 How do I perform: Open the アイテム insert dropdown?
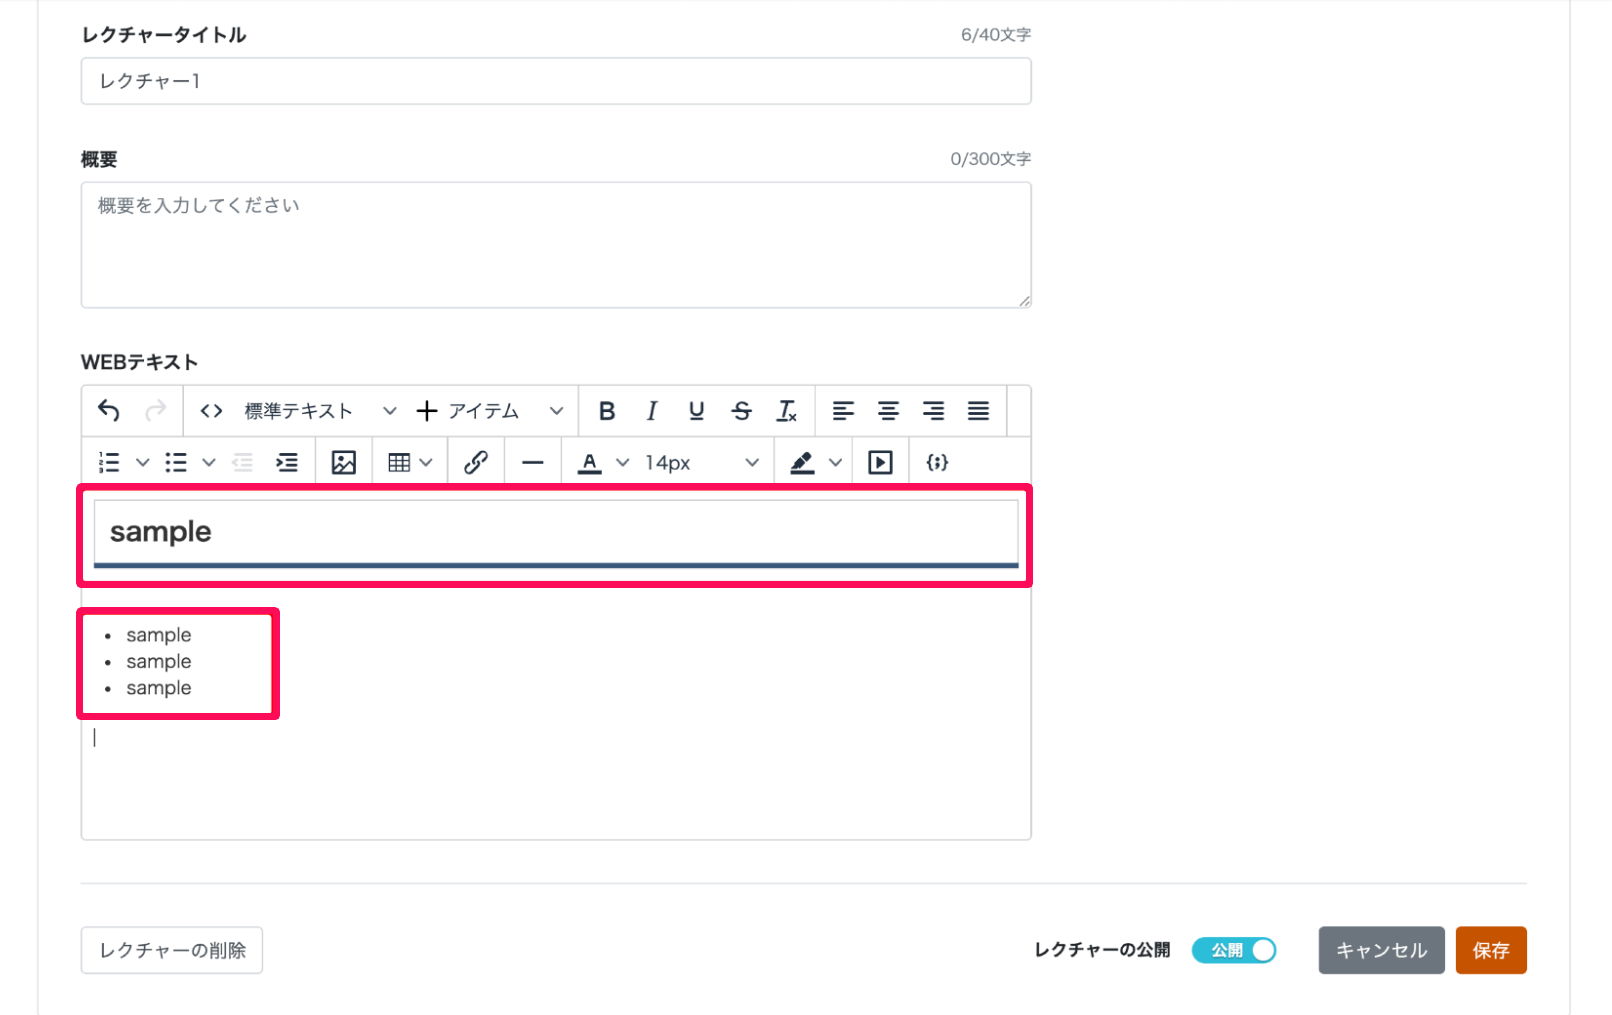(x=490, y=411)
